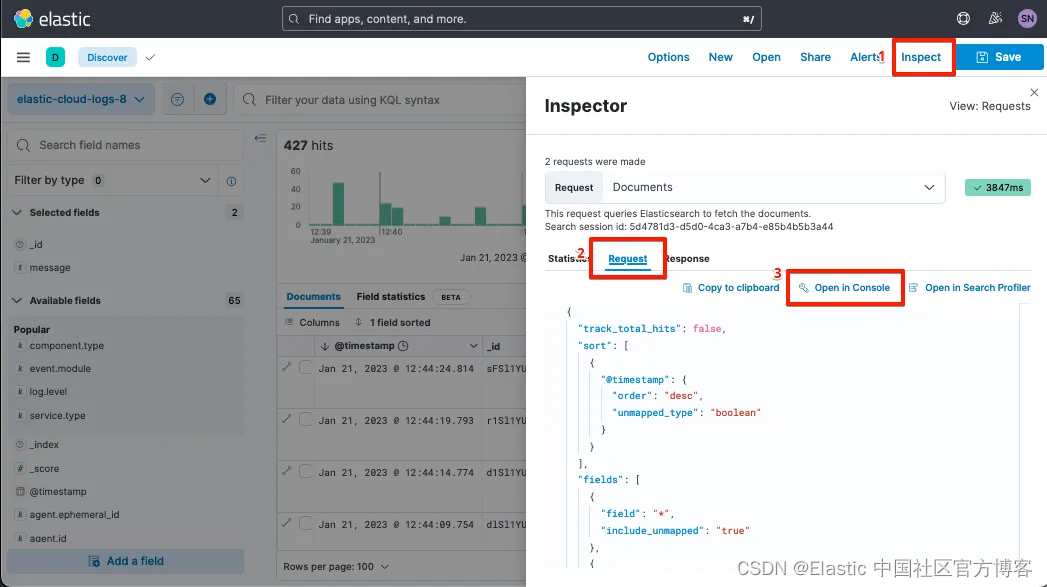Click Open in Search Profiler
Image resolution: width=1047 pixels, height=587 pixels.
pos(969,288)
